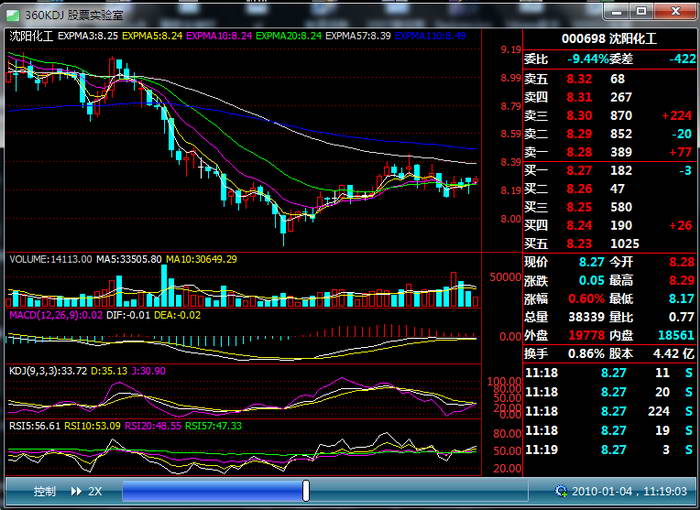Close the 360KDJ stock lab window
The image size is (700, 510).
(675, 12)
